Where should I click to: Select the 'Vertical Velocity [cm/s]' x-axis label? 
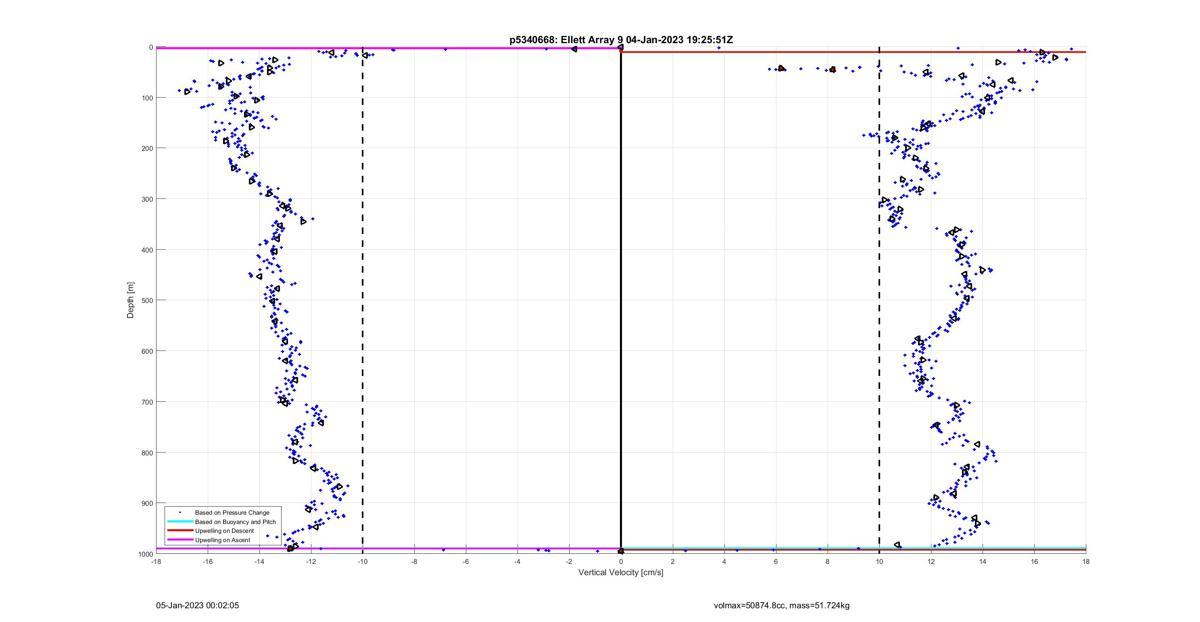point(620,573)
